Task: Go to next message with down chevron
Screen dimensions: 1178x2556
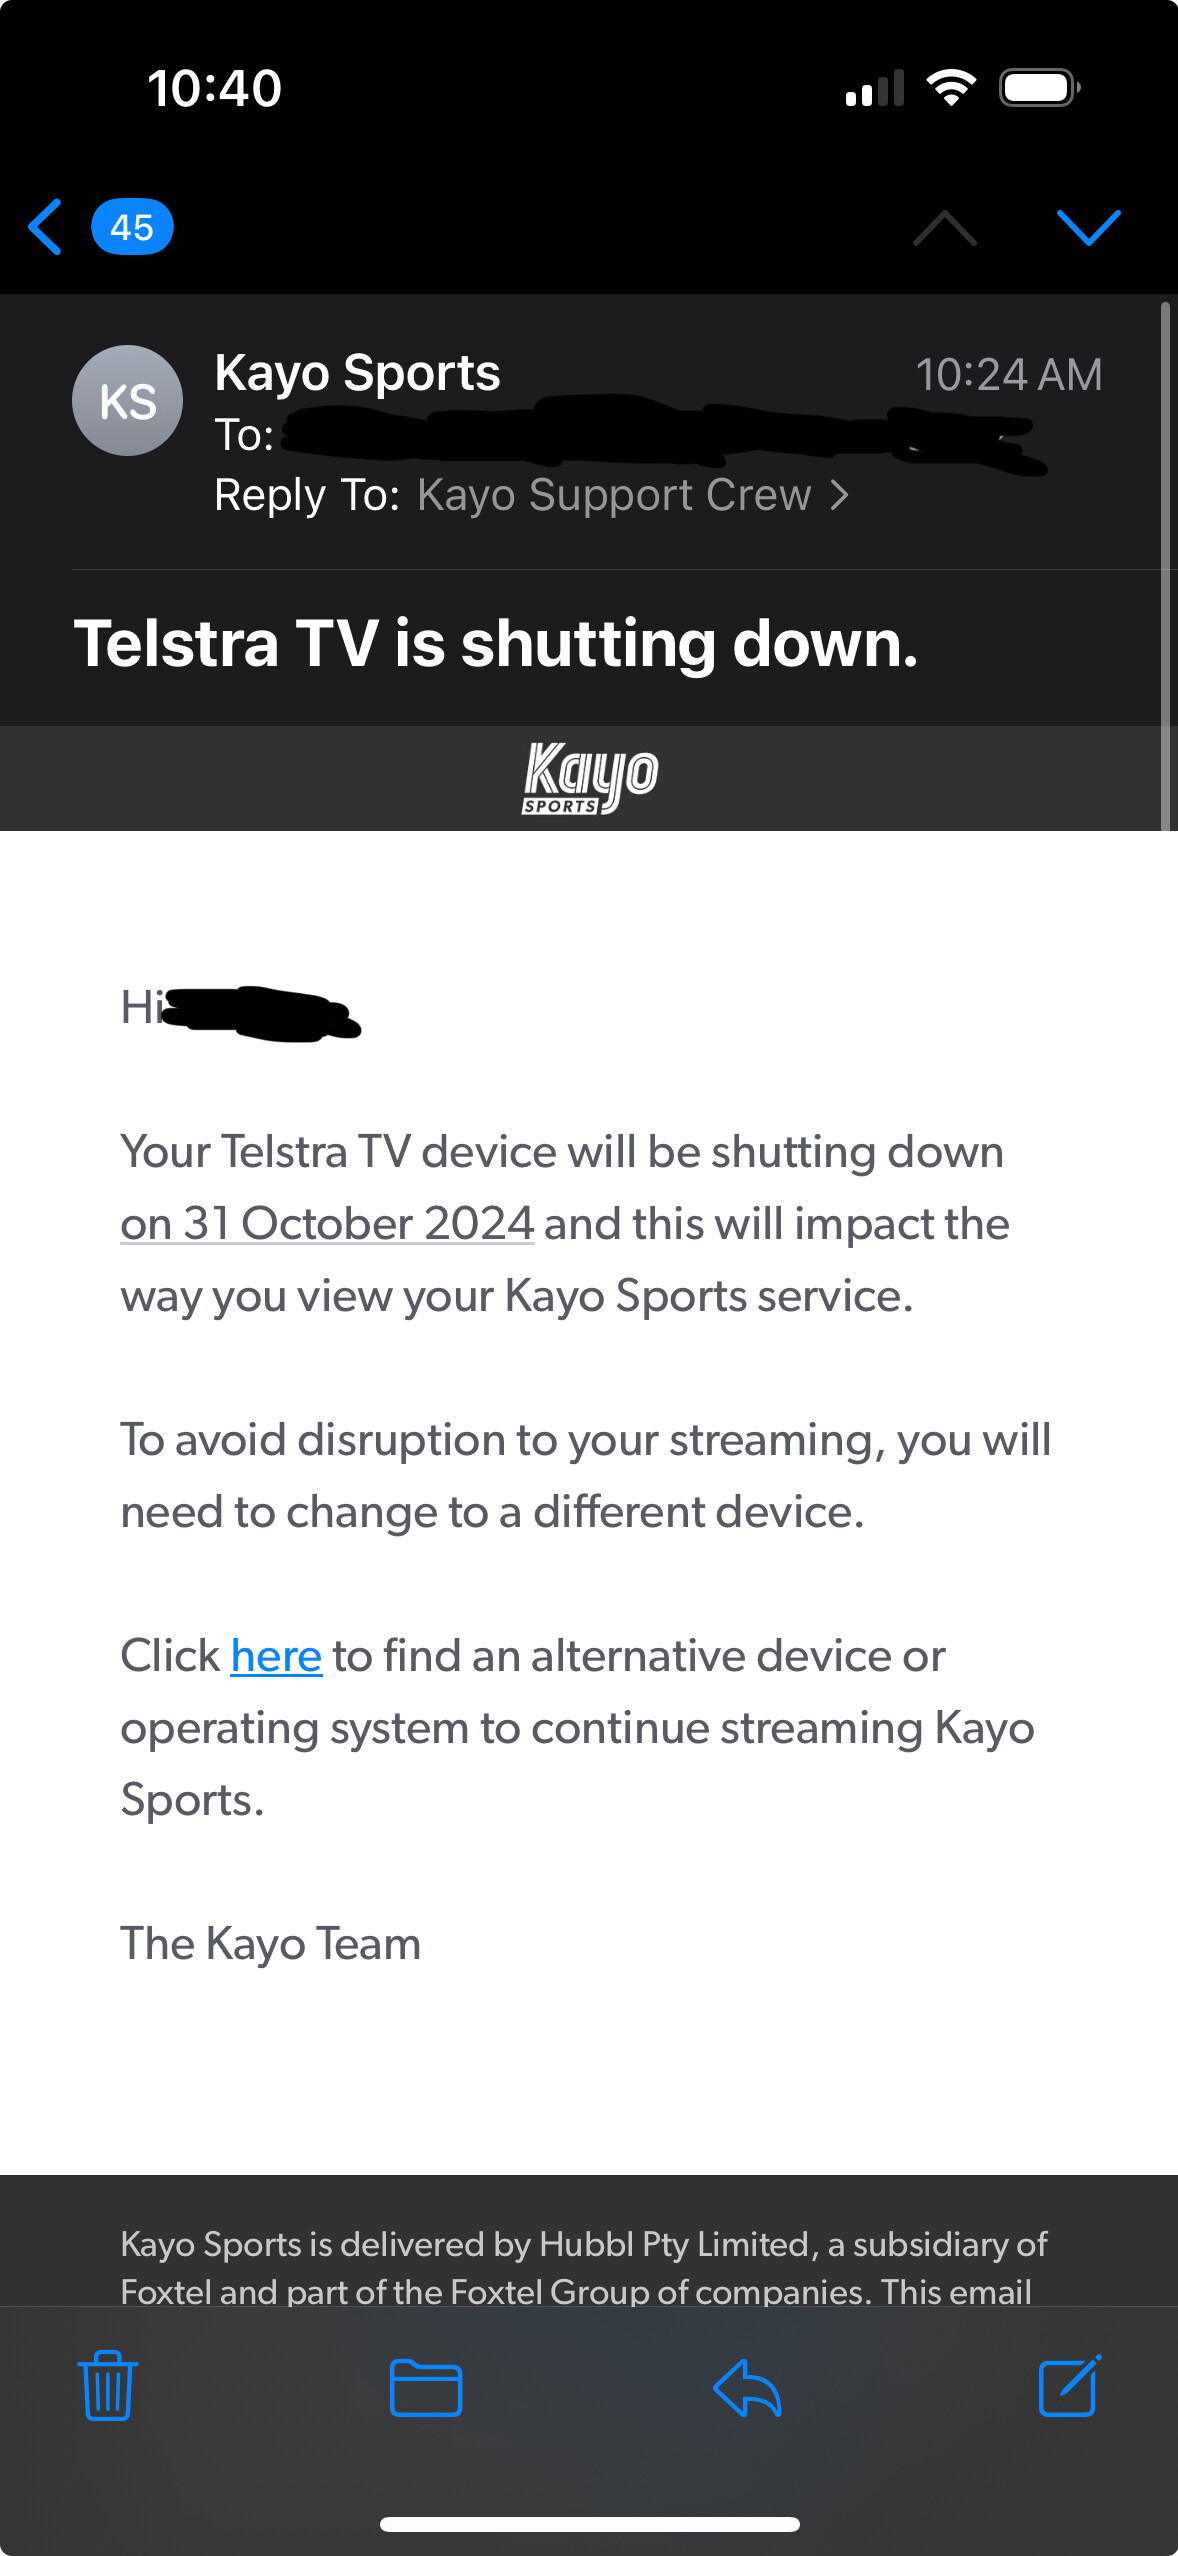Action: pos(1088,228)
